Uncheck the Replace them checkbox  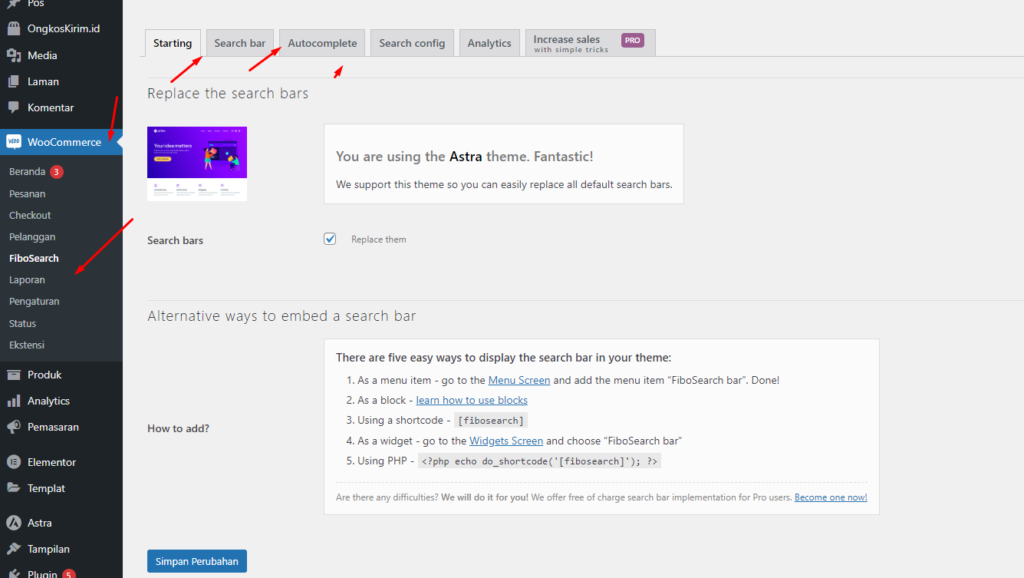click(330, 239)
